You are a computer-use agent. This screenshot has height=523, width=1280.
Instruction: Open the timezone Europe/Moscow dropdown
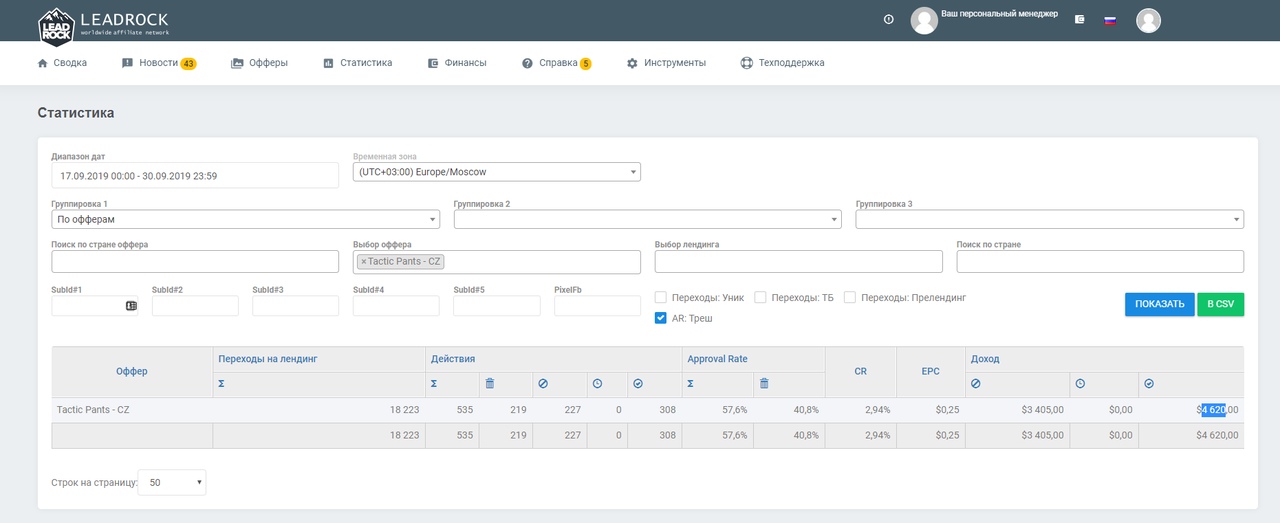point(497,172)
